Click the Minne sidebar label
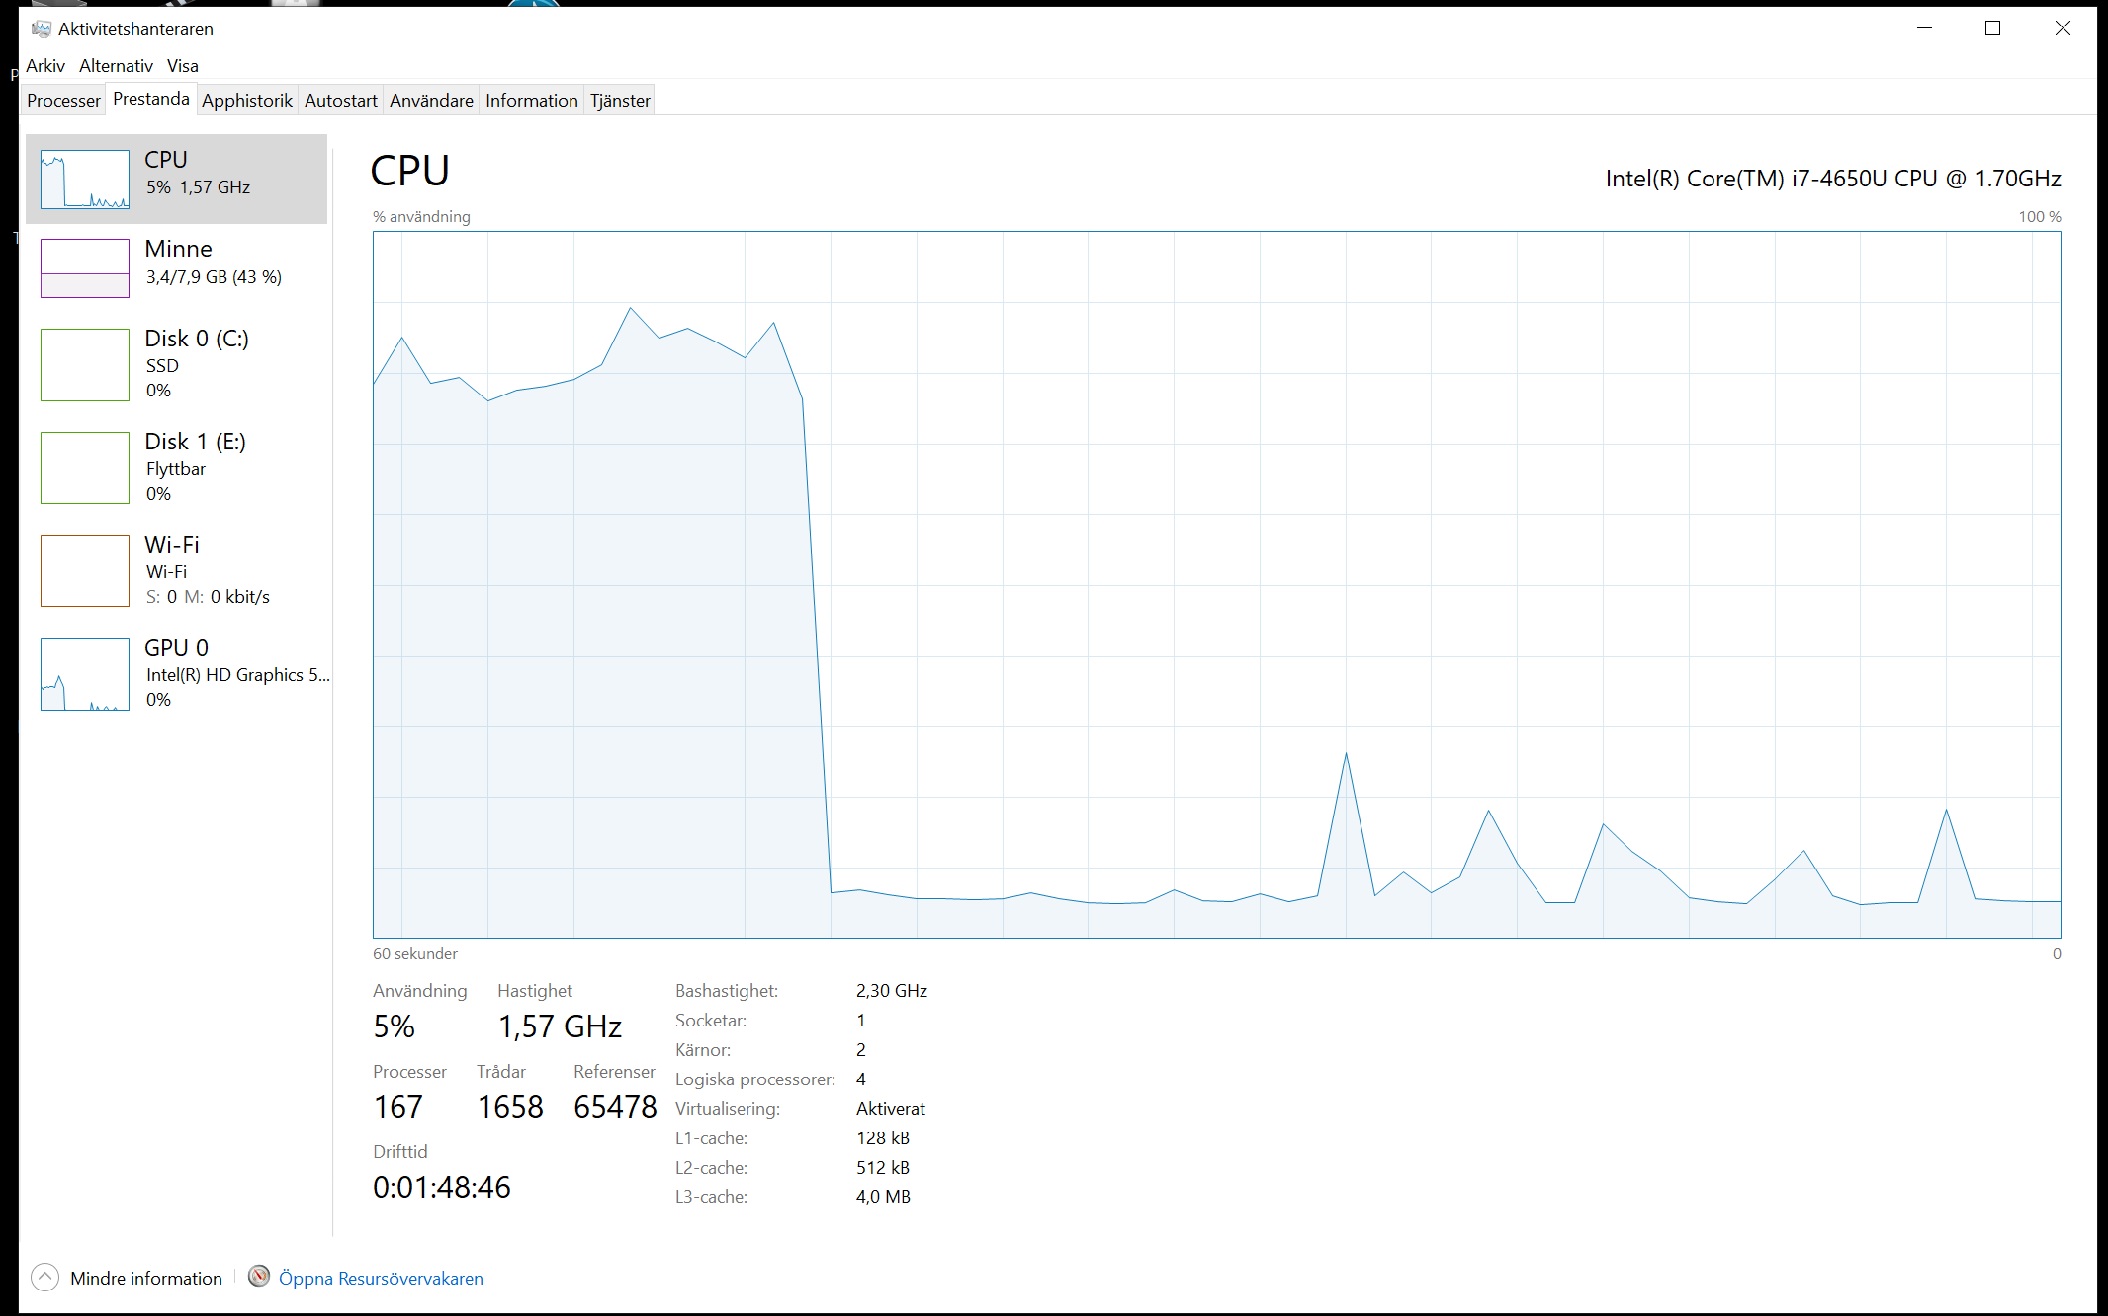This screenshot has width=2108, height=1316. pos(178,249)
